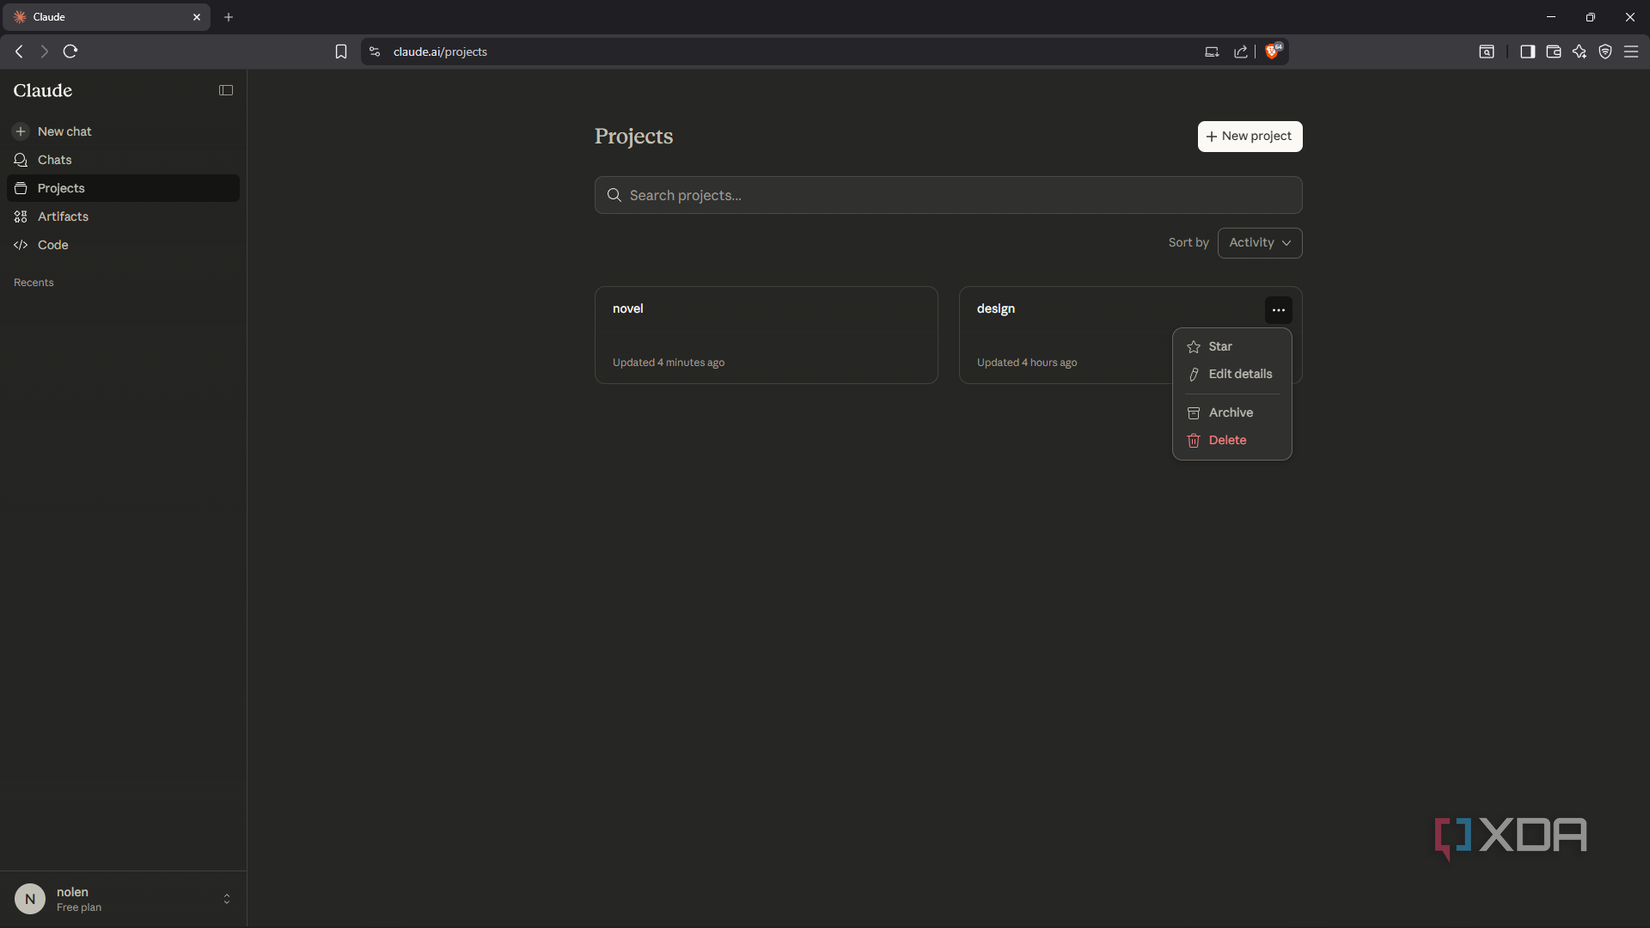Choose Archive from the context menu
This screenshot has height=928, width=1650.
click(1232, 412)
